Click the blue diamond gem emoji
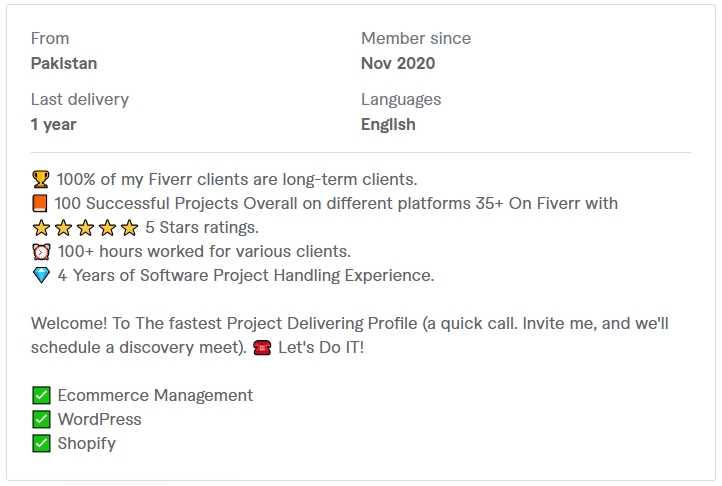 [41, 275]
